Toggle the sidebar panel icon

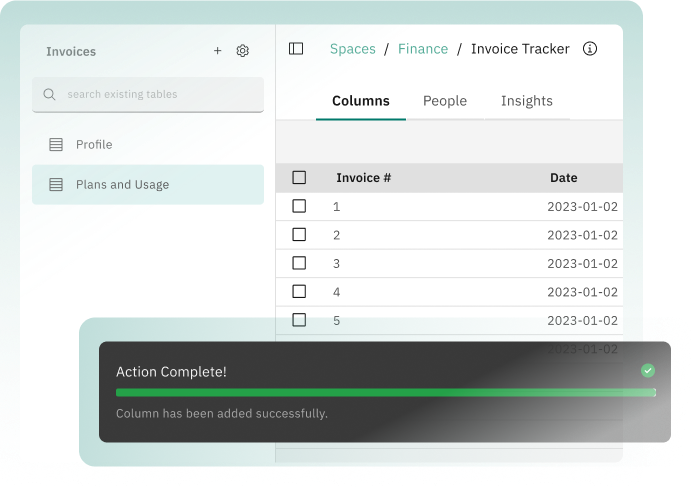(x=296, y=48)
